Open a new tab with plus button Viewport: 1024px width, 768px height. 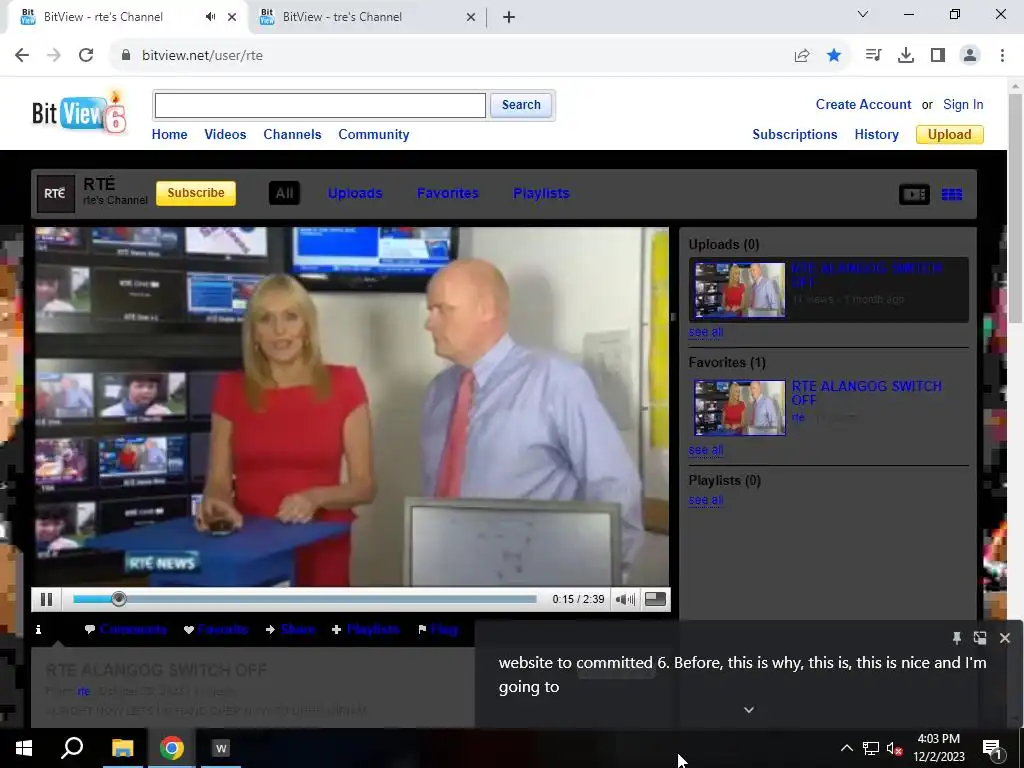point(509,17)
